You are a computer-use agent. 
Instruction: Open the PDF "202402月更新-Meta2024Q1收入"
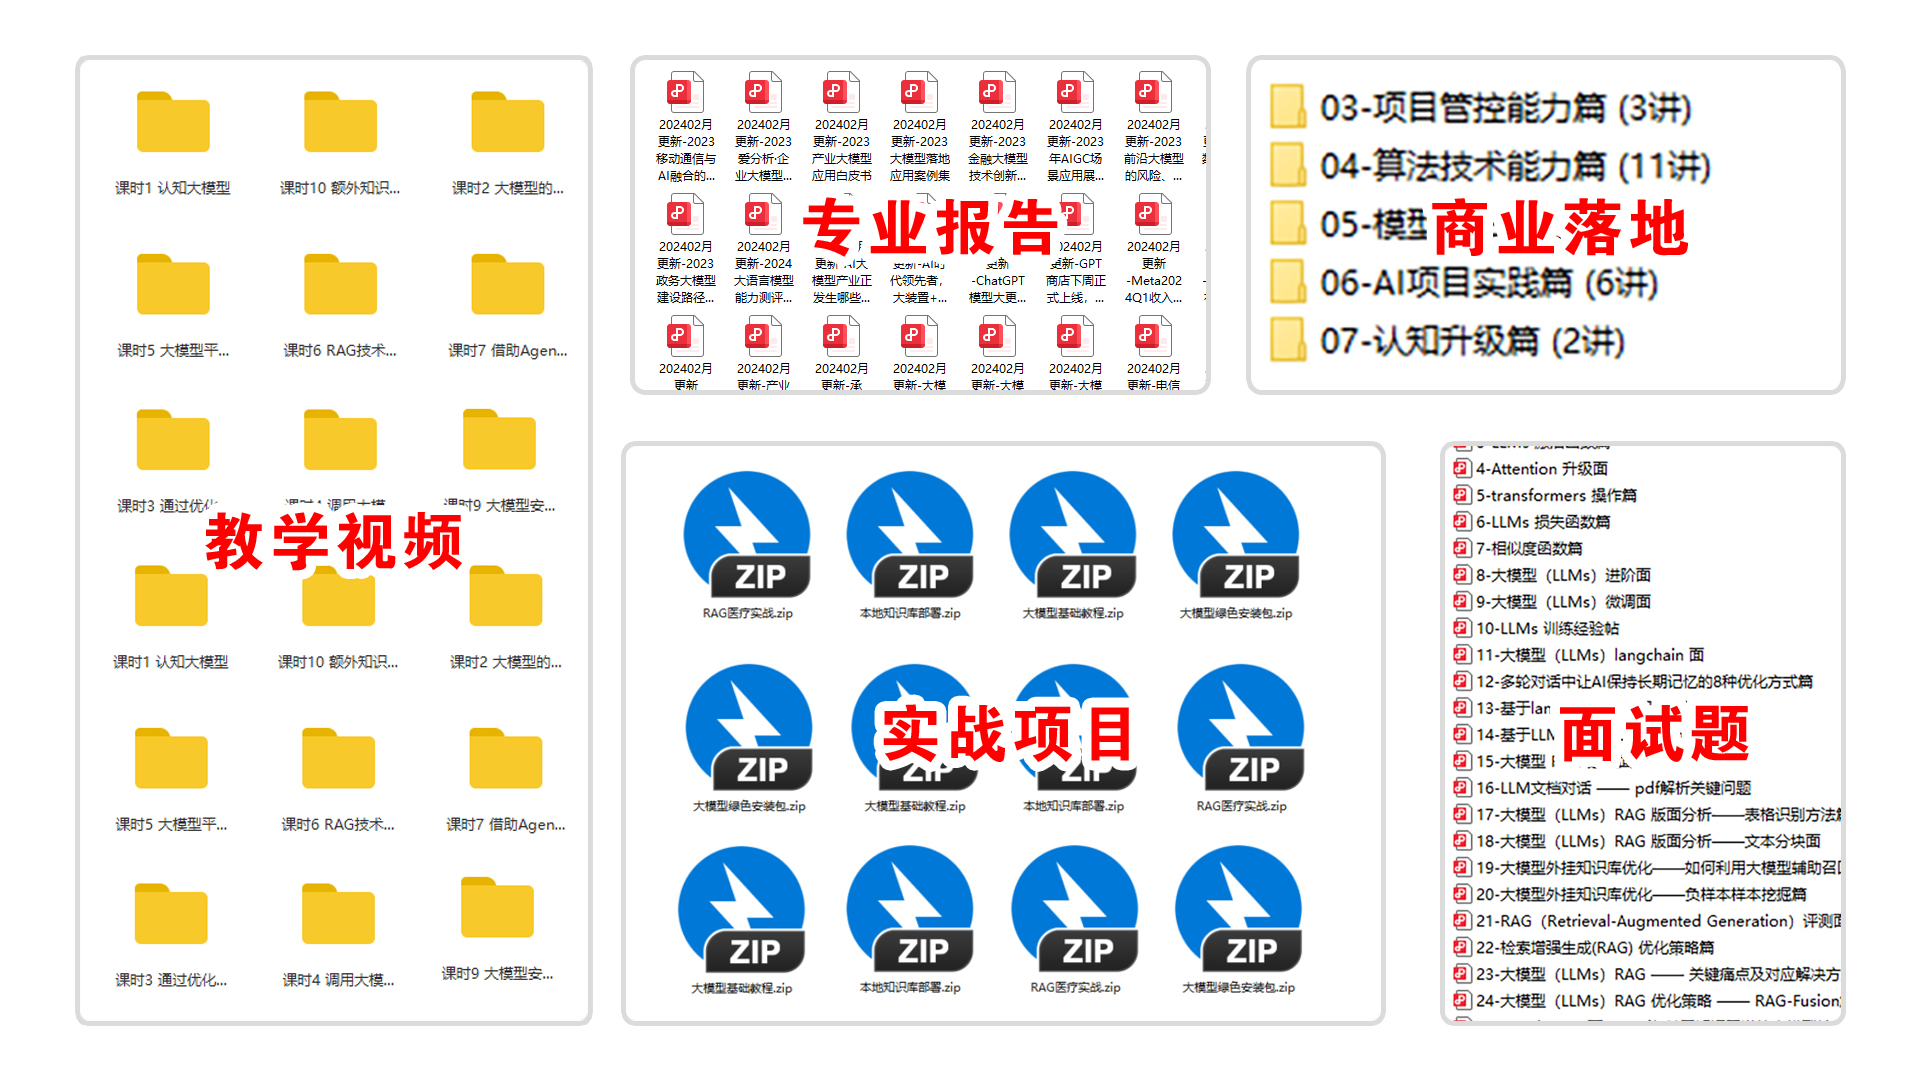pyautogui.click(x=1152, y=214)
